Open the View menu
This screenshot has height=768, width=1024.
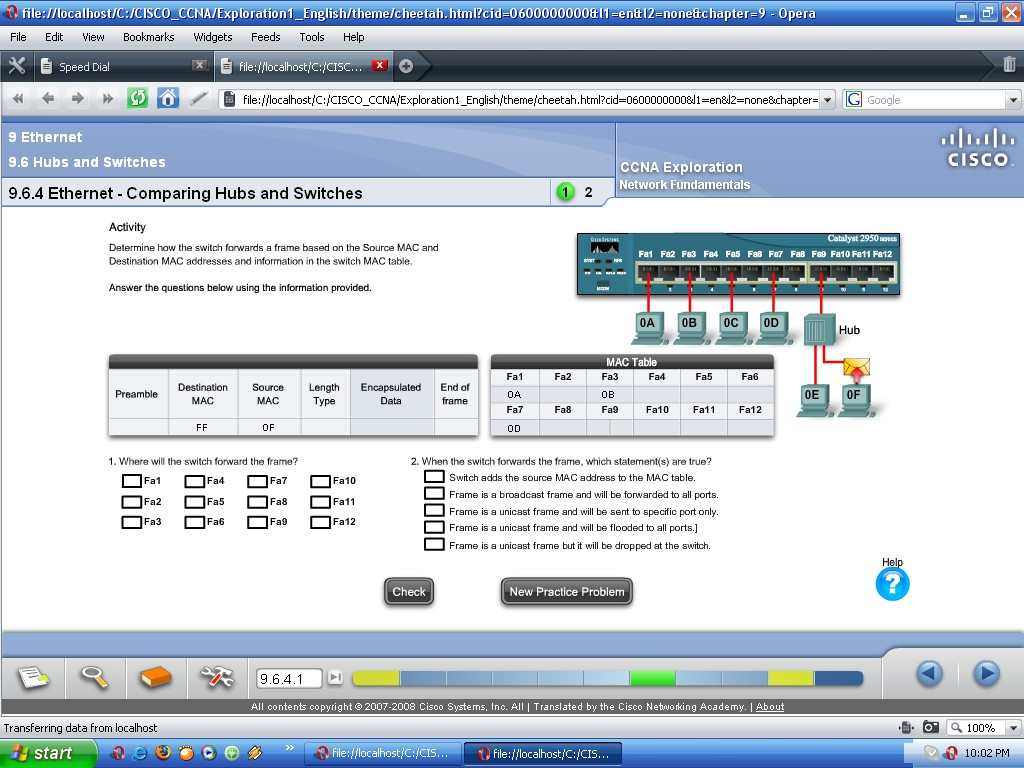93,37
